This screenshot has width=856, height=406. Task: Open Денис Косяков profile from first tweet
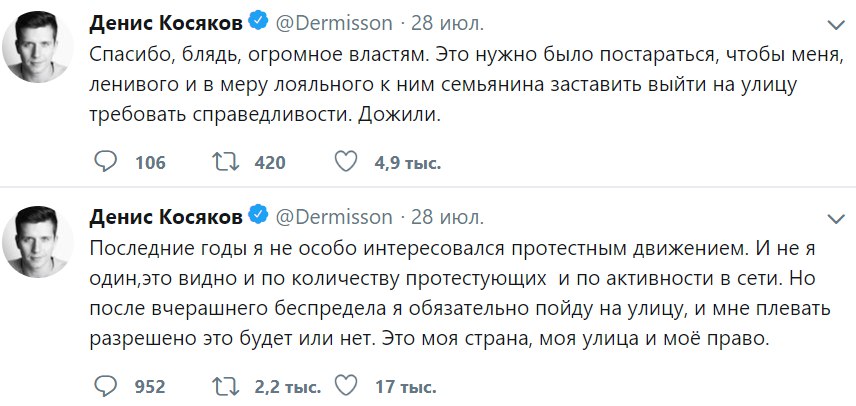[166, 22]
